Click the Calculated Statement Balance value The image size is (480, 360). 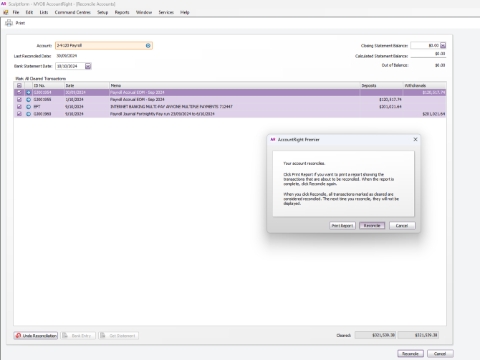coord(440,54)
